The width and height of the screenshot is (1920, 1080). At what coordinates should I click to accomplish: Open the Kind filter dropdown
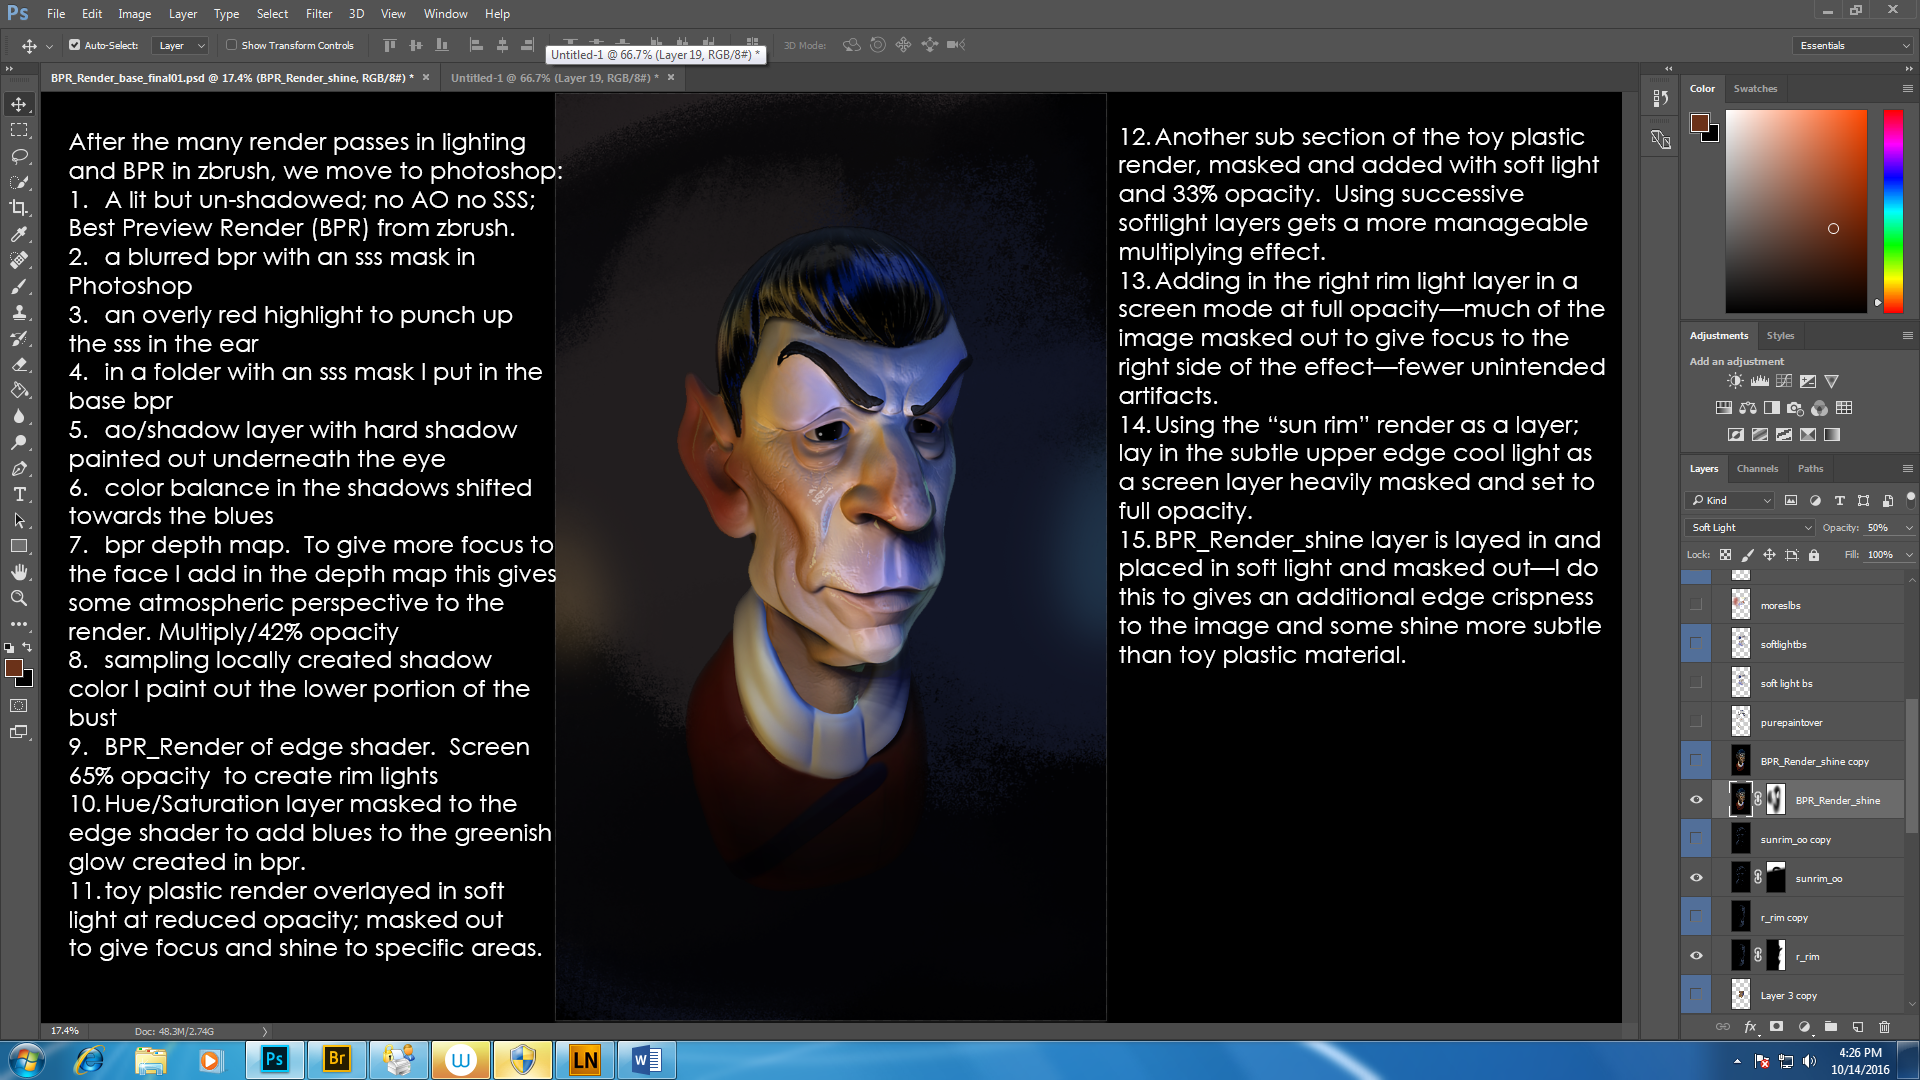coord(1729,500)
